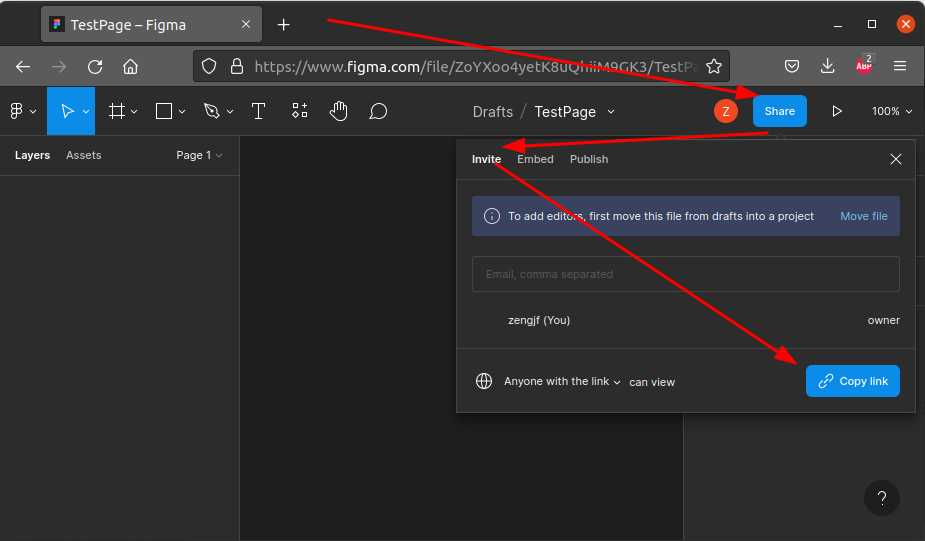Image resolution: width=925 pixels, height=541 pixels.
Task: Select the Comment tool
Action: (x=378, y=111)
